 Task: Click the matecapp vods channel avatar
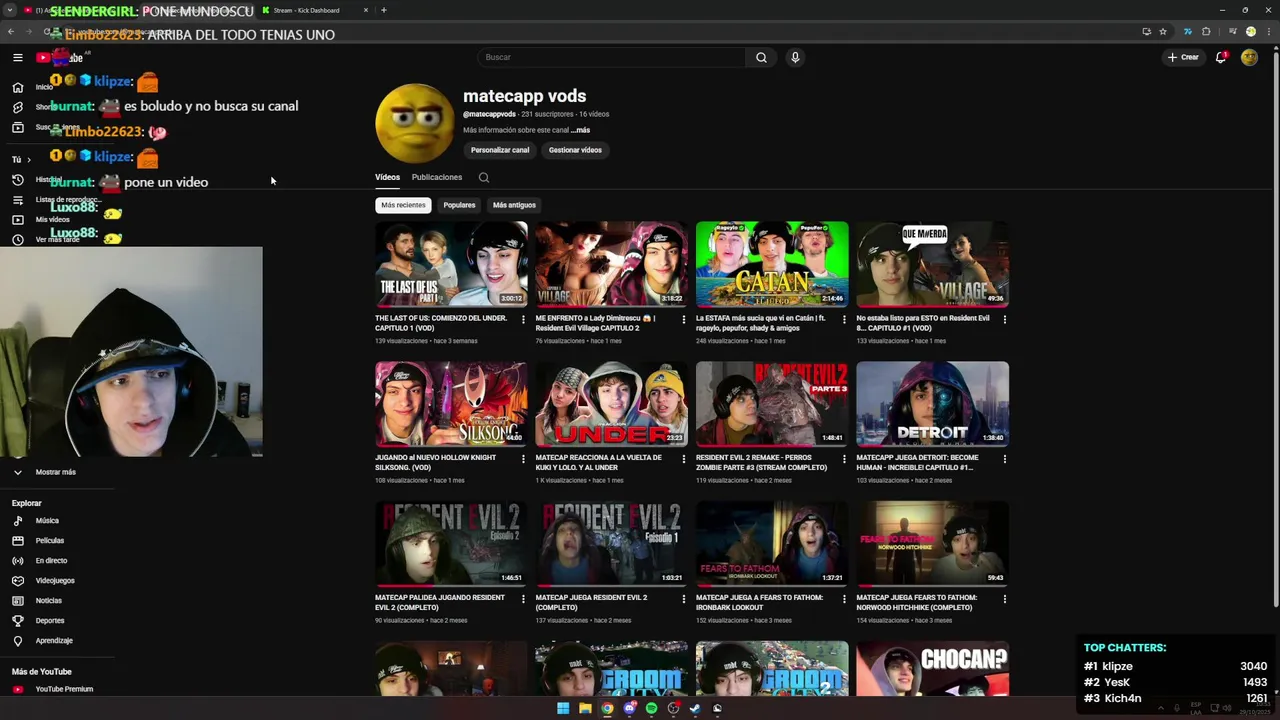[x=415, y=123]
